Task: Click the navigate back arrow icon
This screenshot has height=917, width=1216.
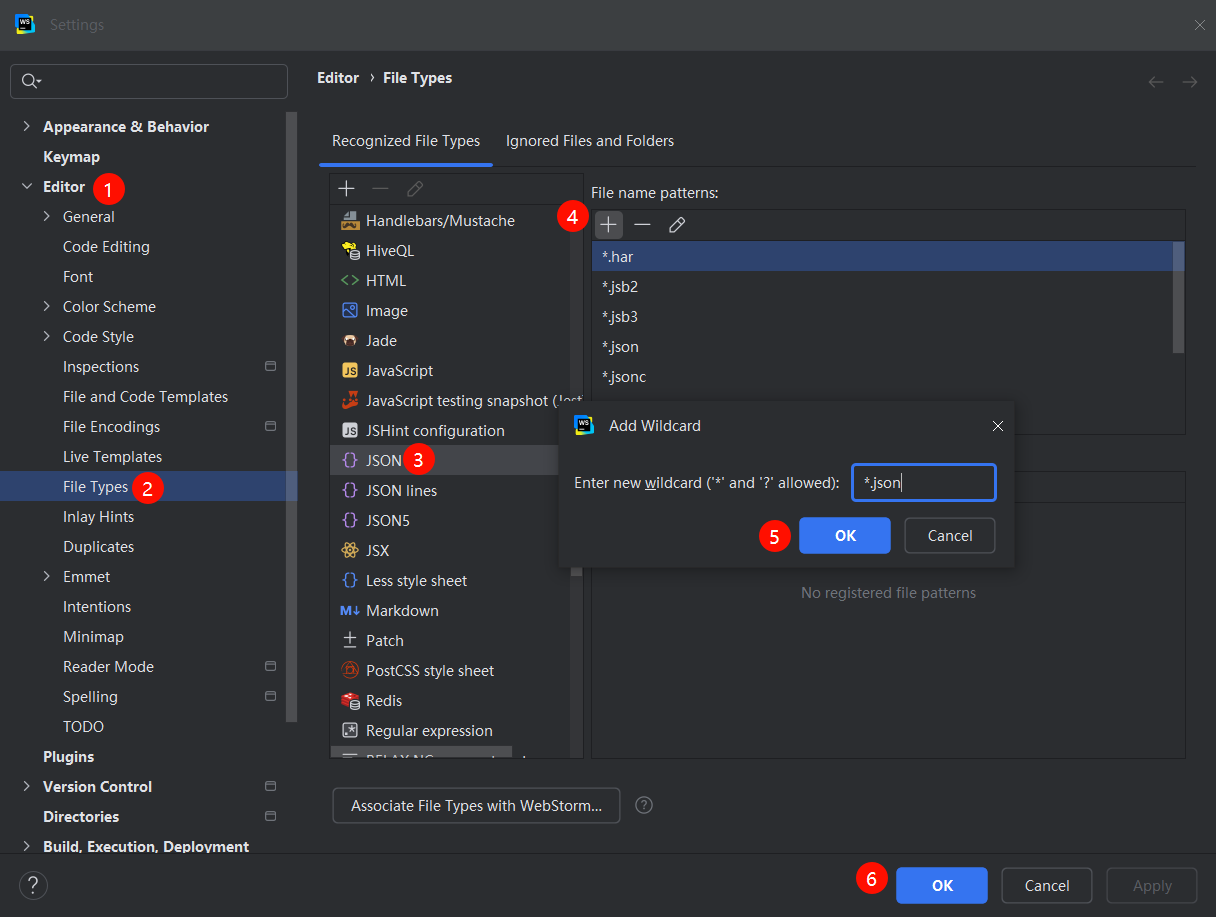Action: [1156, 82]
